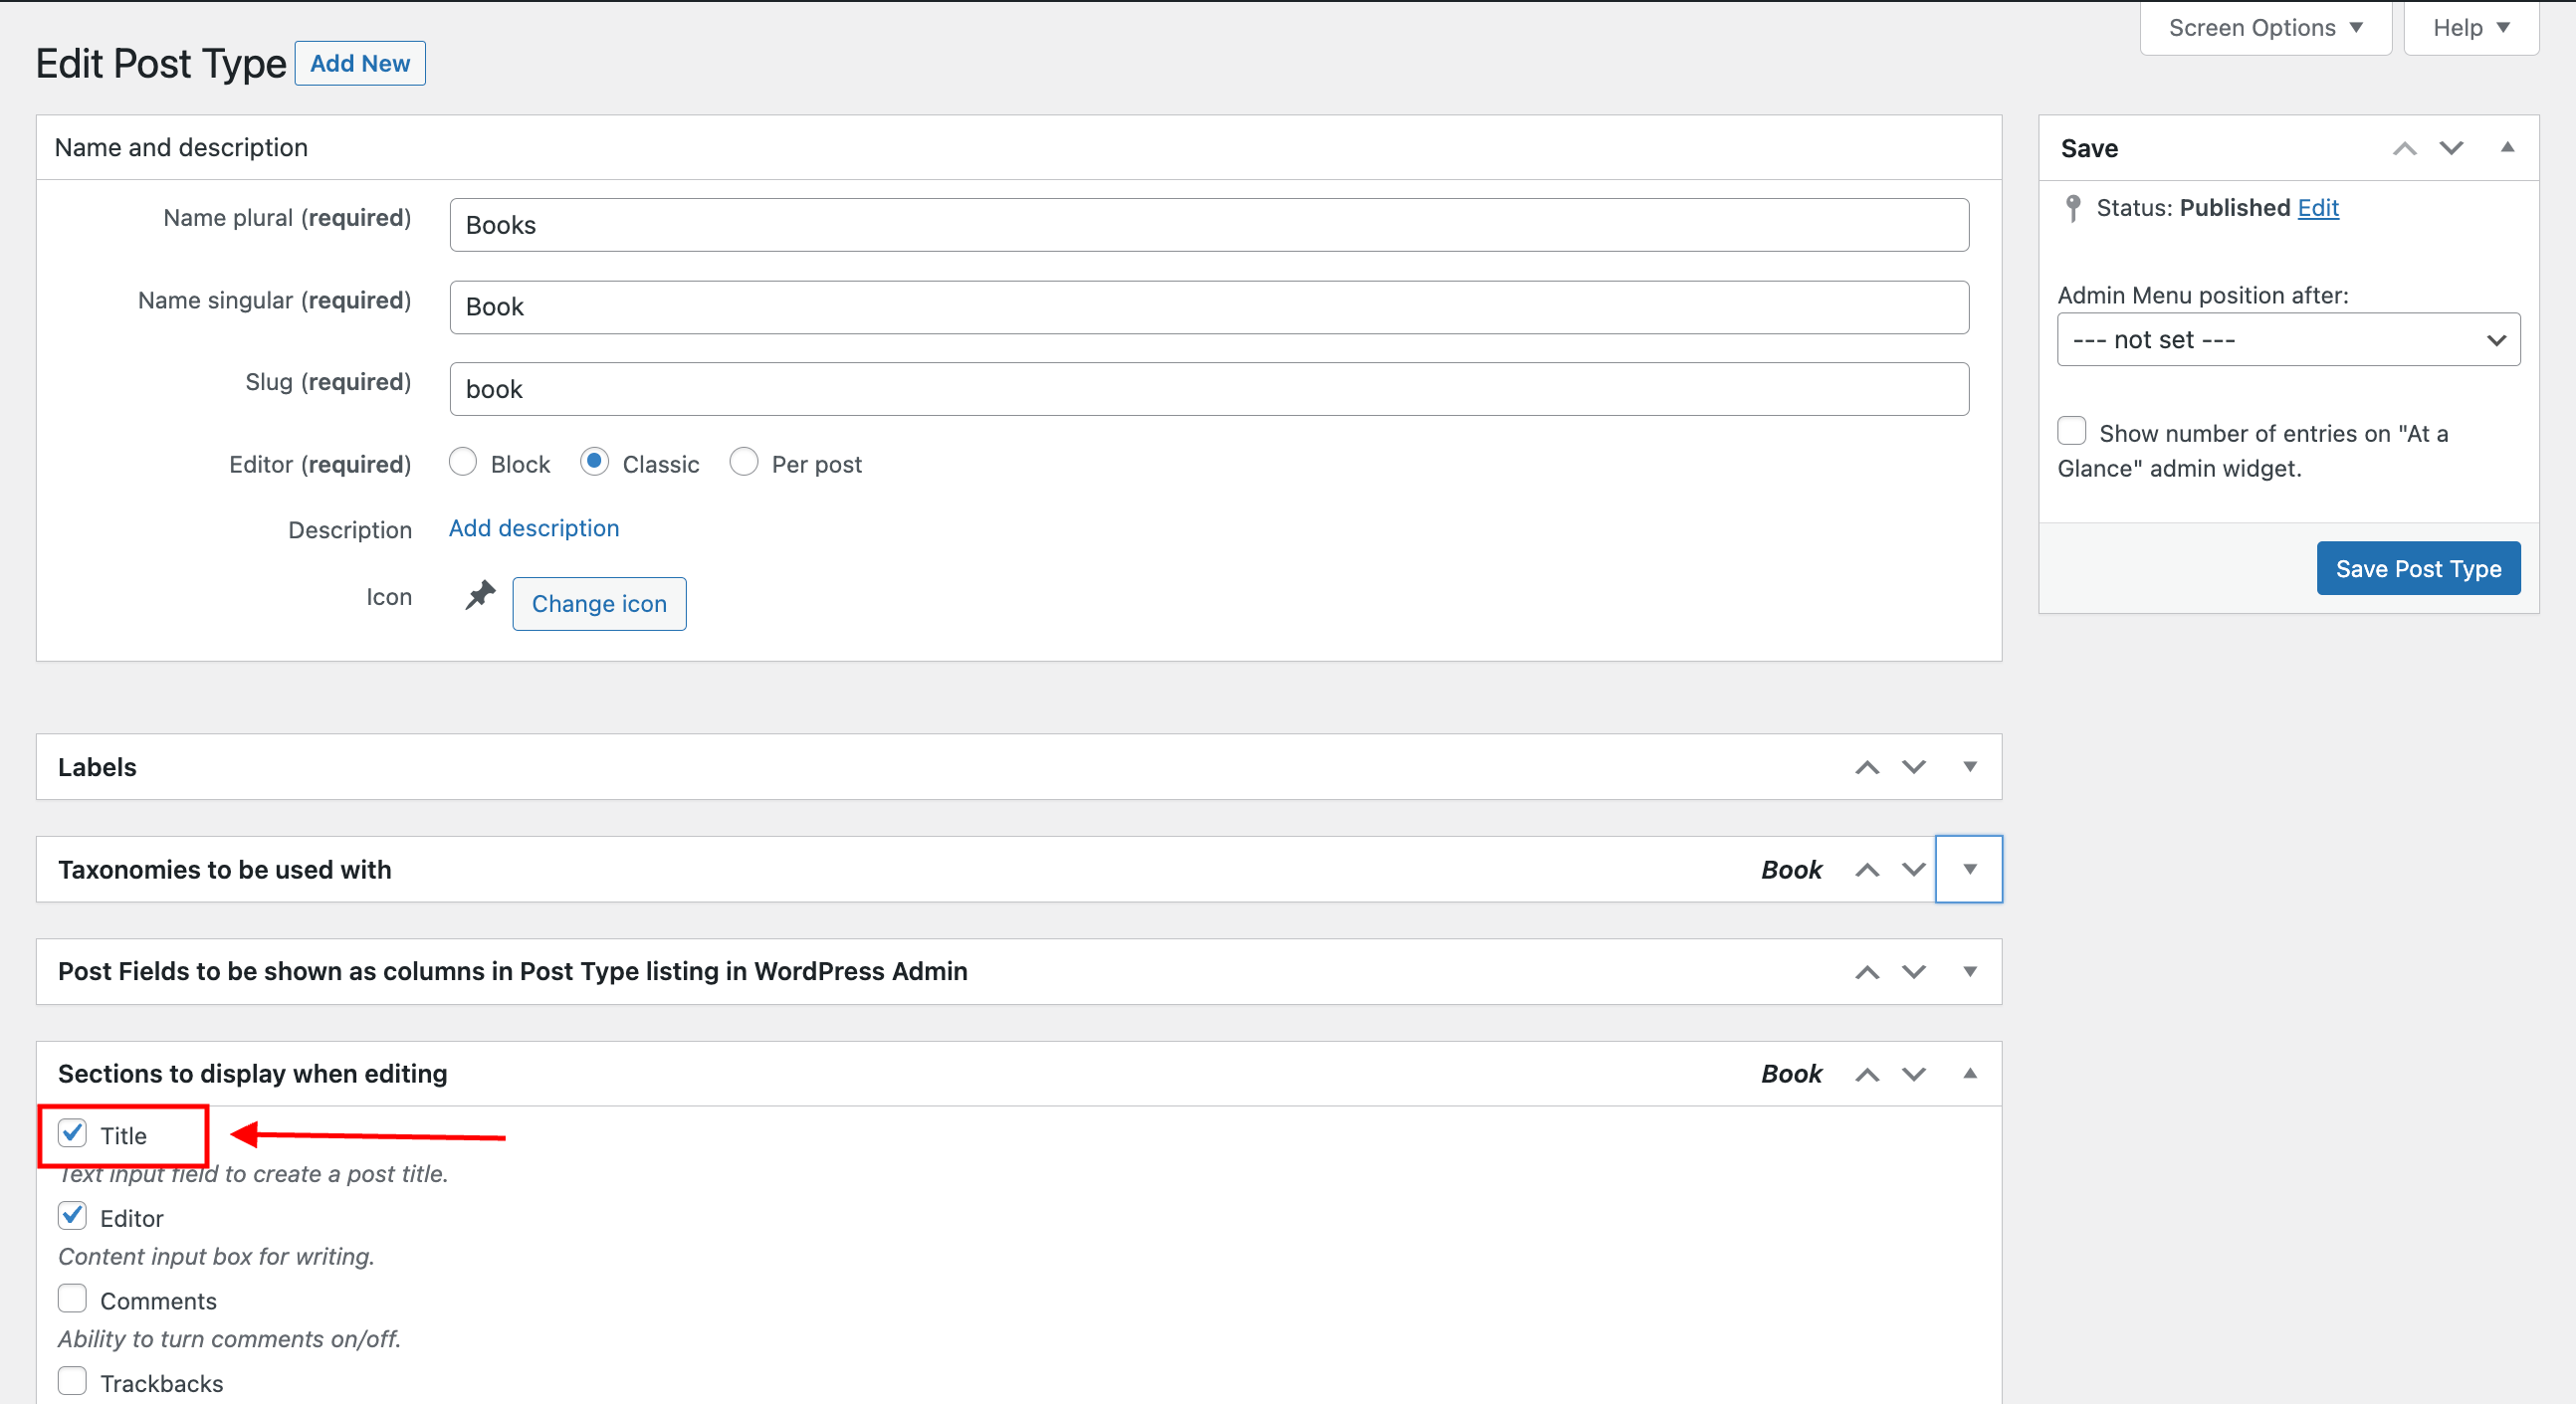Collapse Sections to display when editing panel
Viewport: 2576px width, 1404px height.
point(1969,1074)
